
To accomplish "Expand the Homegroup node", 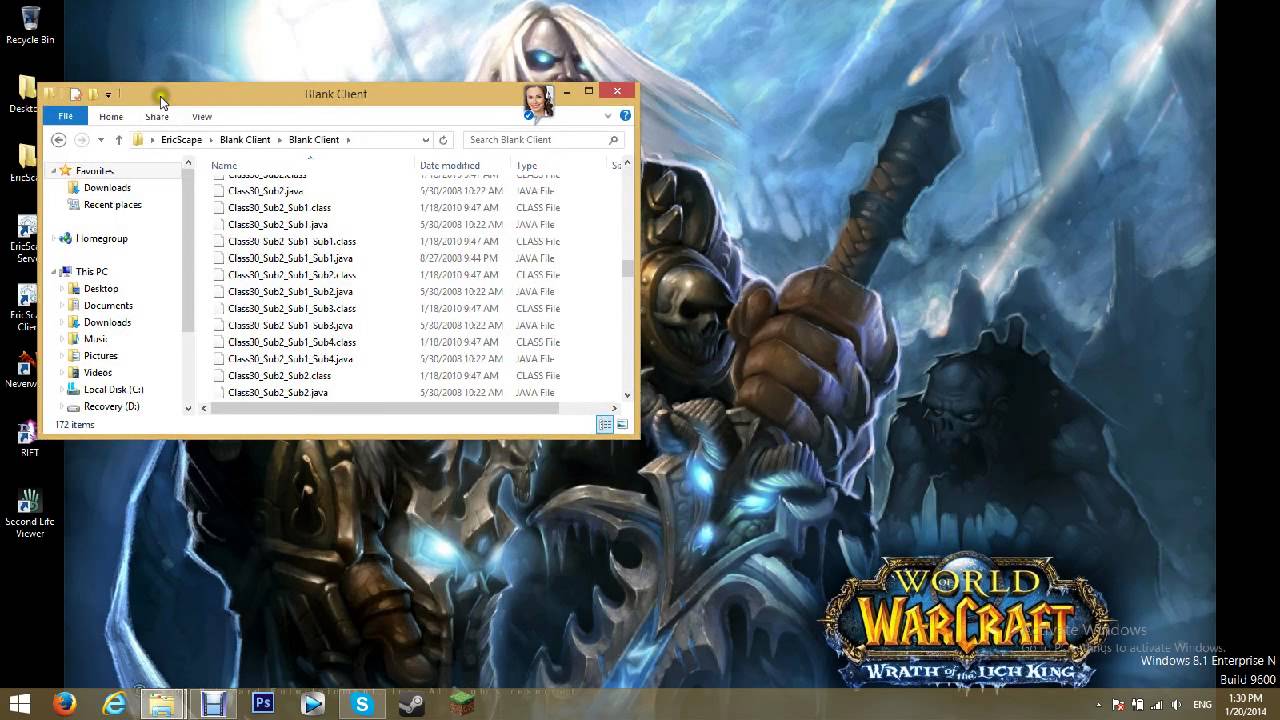I will click(54, 239).
